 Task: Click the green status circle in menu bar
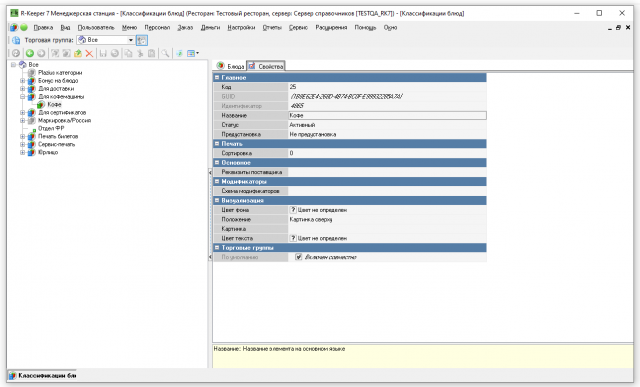click(x=24, y=27)
